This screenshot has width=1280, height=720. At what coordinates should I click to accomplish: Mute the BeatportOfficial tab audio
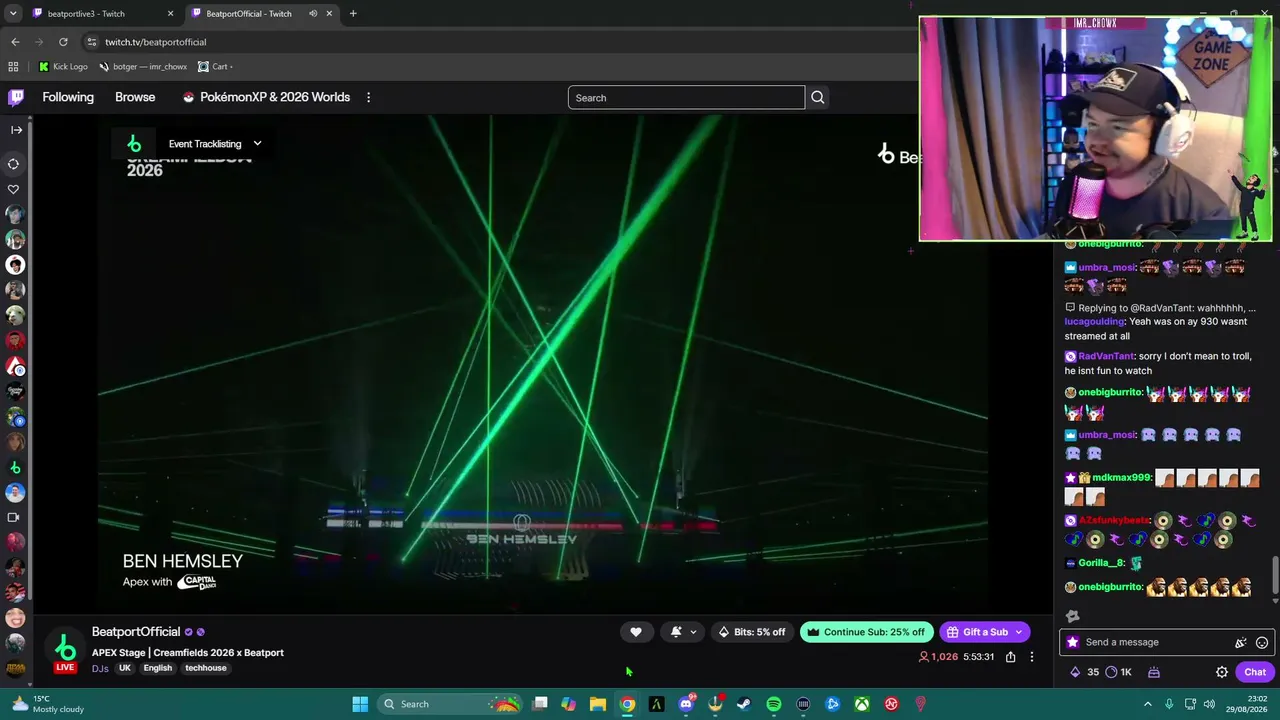[x=313, y=14]
